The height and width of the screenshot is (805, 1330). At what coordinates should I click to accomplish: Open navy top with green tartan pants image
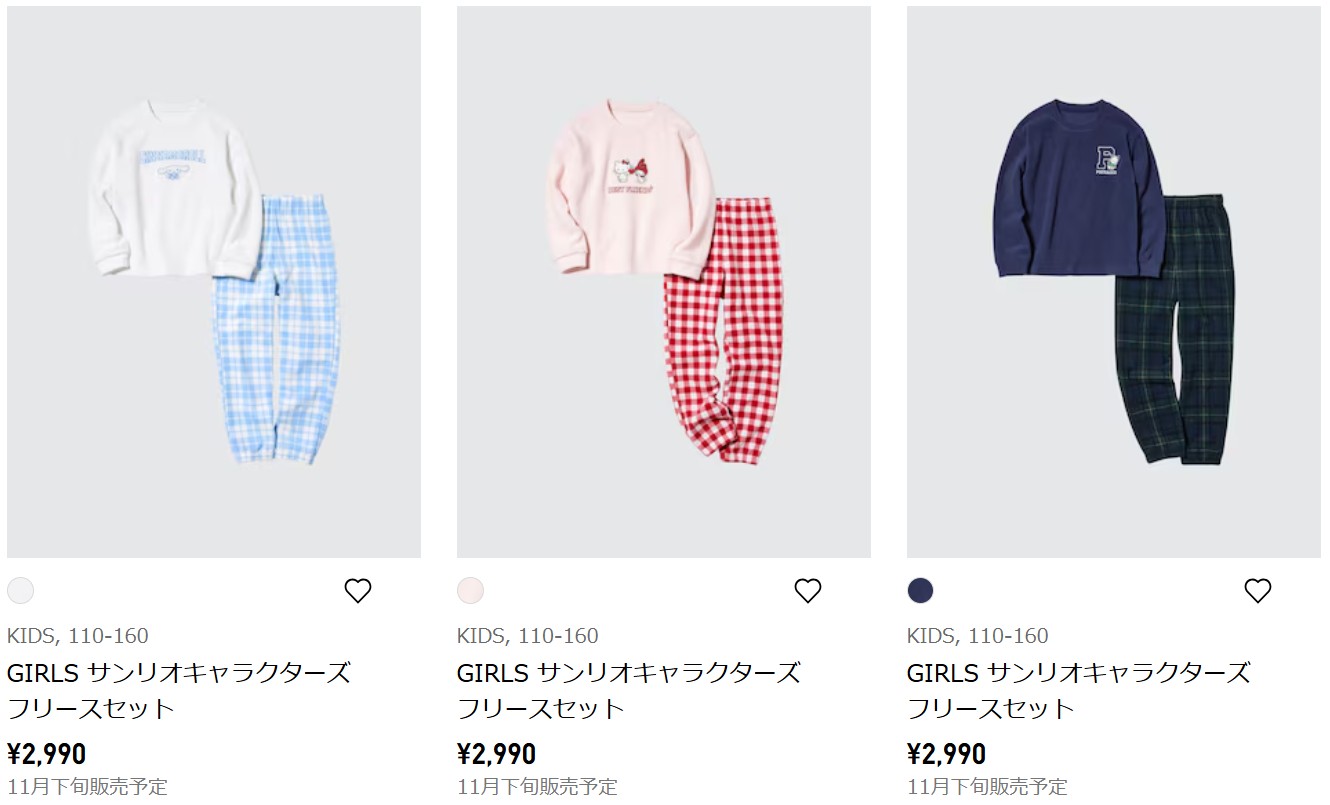[x=1114, y=282]
